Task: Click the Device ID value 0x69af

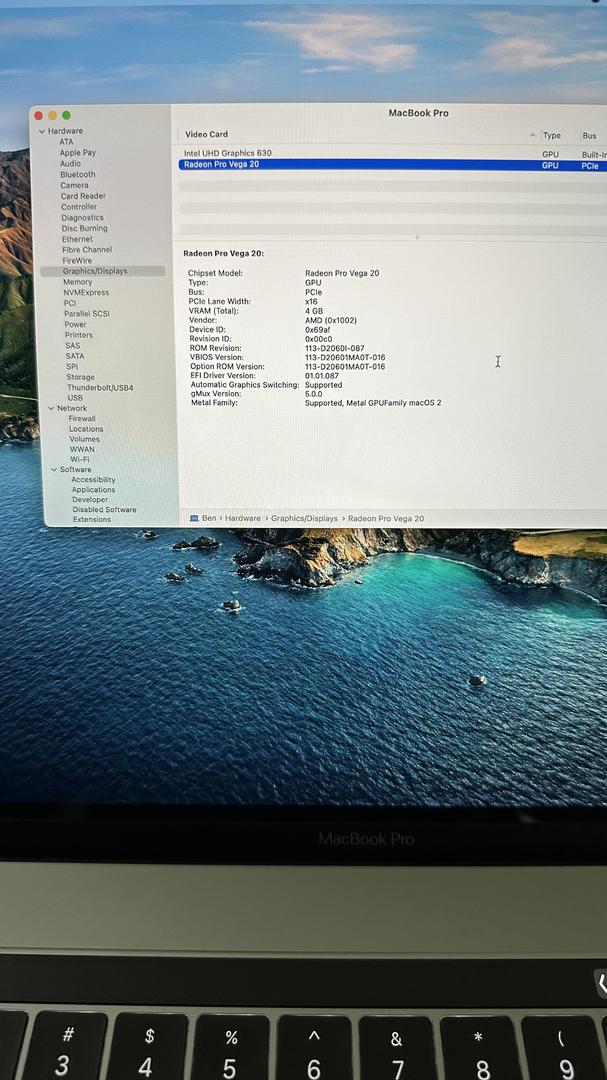Action: tap(319, 330)
